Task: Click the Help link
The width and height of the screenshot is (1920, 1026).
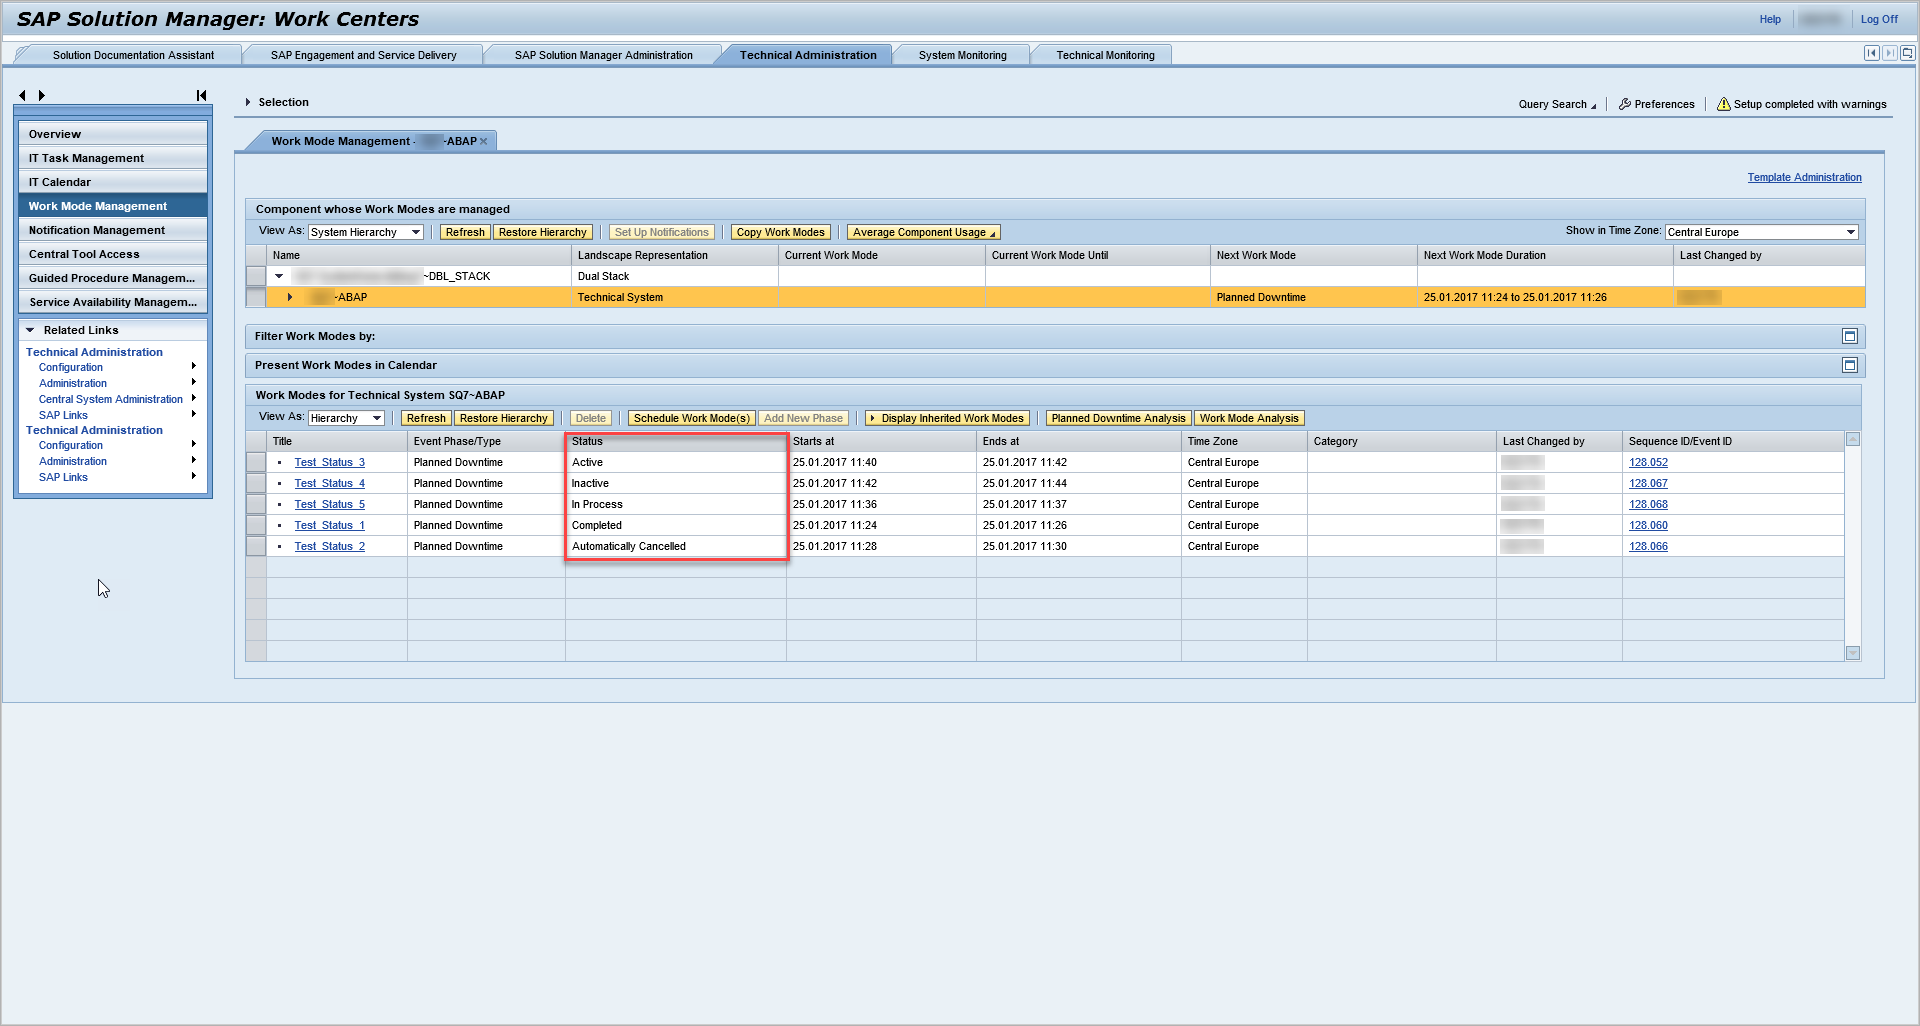Action: (1770, 19)
